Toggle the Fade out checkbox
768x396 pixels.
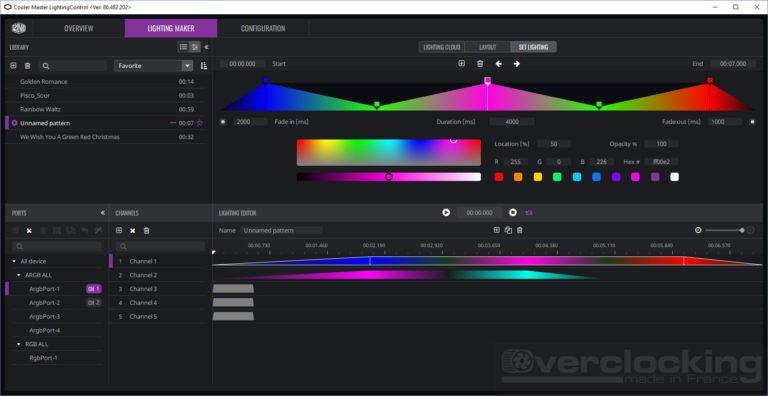752,122
